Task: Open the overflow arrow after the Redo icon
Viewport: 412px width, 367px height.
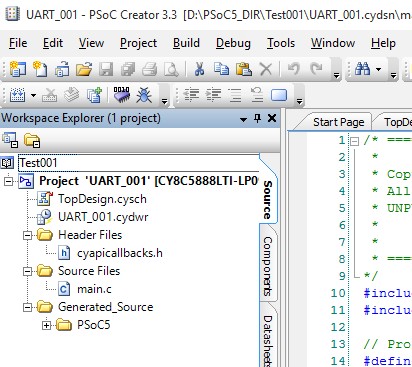Action: point(337,76)
